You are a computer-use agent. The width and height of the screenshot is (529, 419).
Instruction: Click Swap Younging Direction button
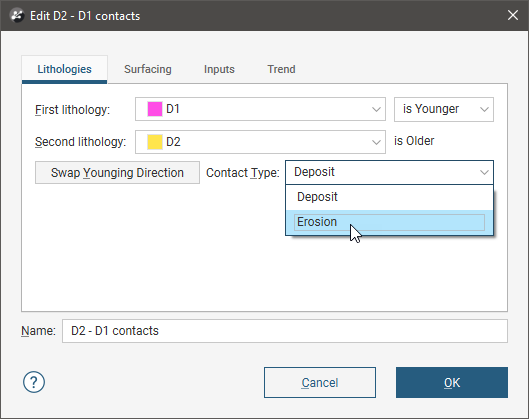[117, 173]
